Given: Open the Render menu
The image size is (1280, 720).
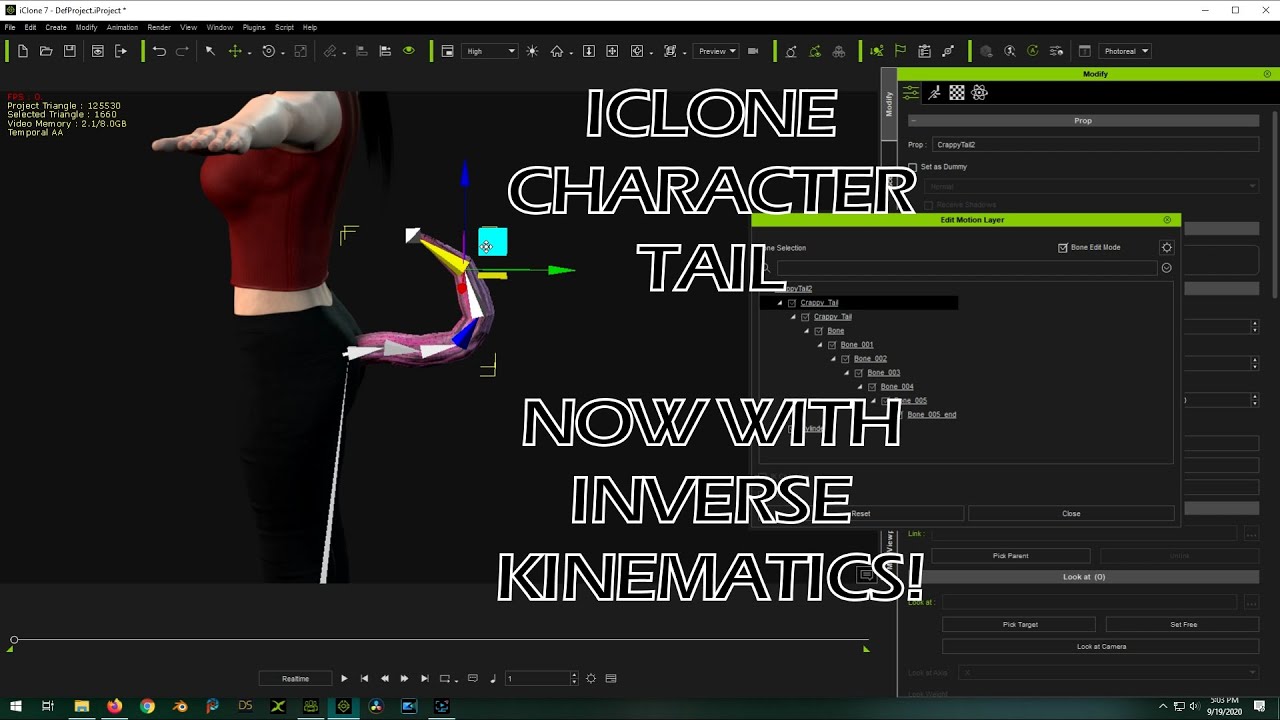Looking at the screenshot, I should click(x=159, y=28).
